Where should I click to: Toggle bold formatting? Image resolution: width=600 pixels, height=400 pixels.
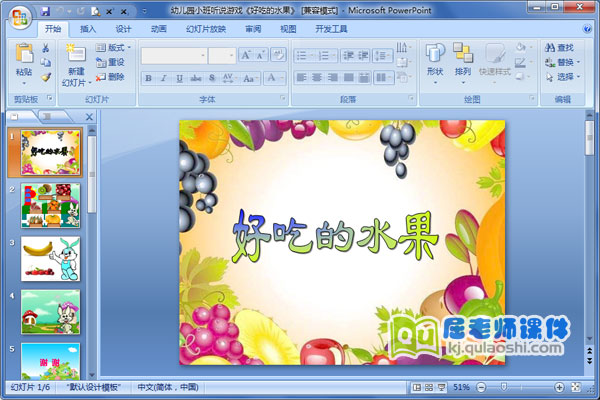148,78
